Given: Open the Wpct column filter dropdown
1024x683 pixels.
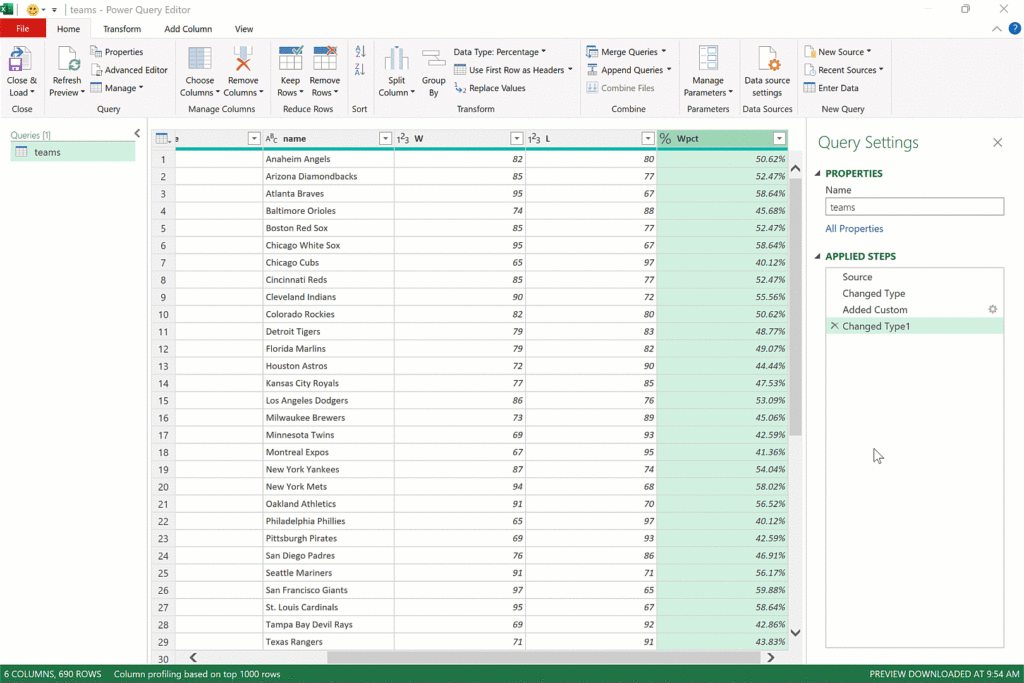Looking at the screenshot, I should coord(779,139).
